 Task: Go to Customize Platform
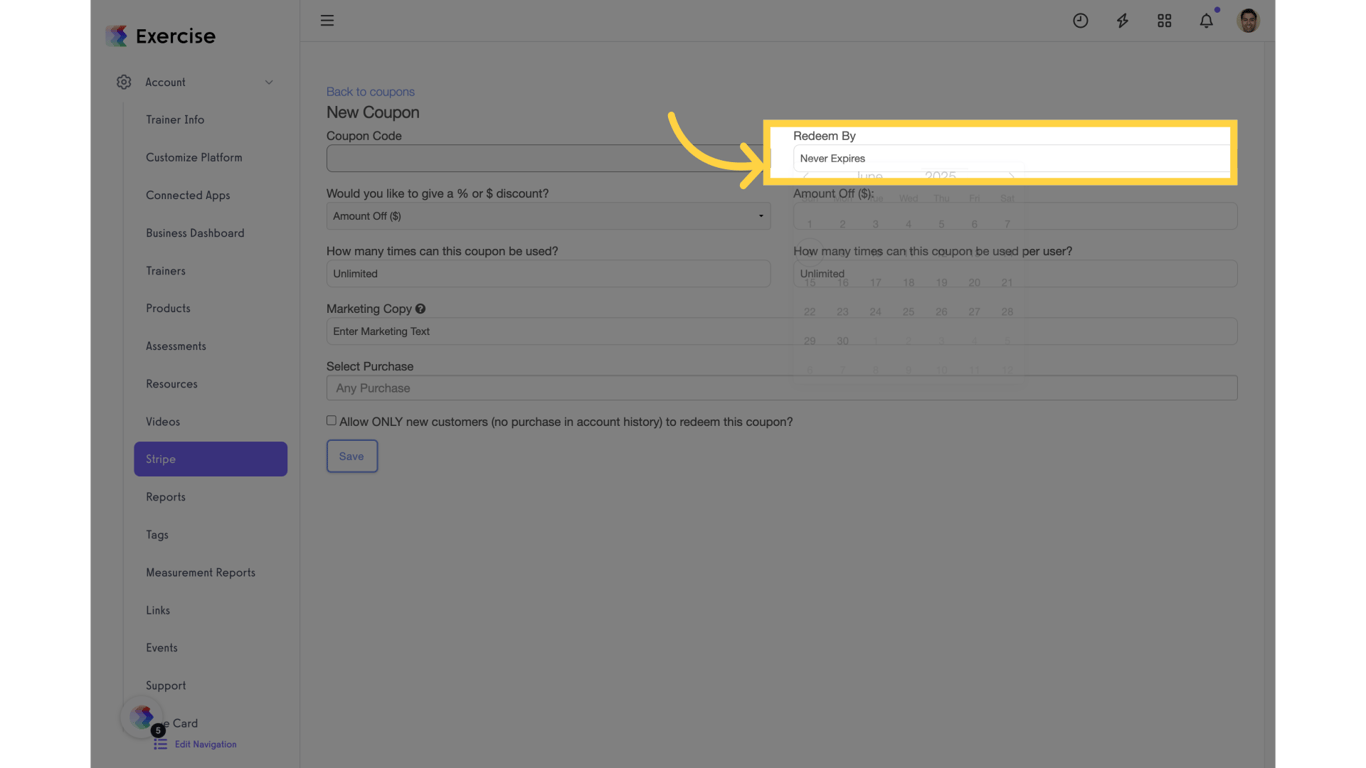click(194, 158)
